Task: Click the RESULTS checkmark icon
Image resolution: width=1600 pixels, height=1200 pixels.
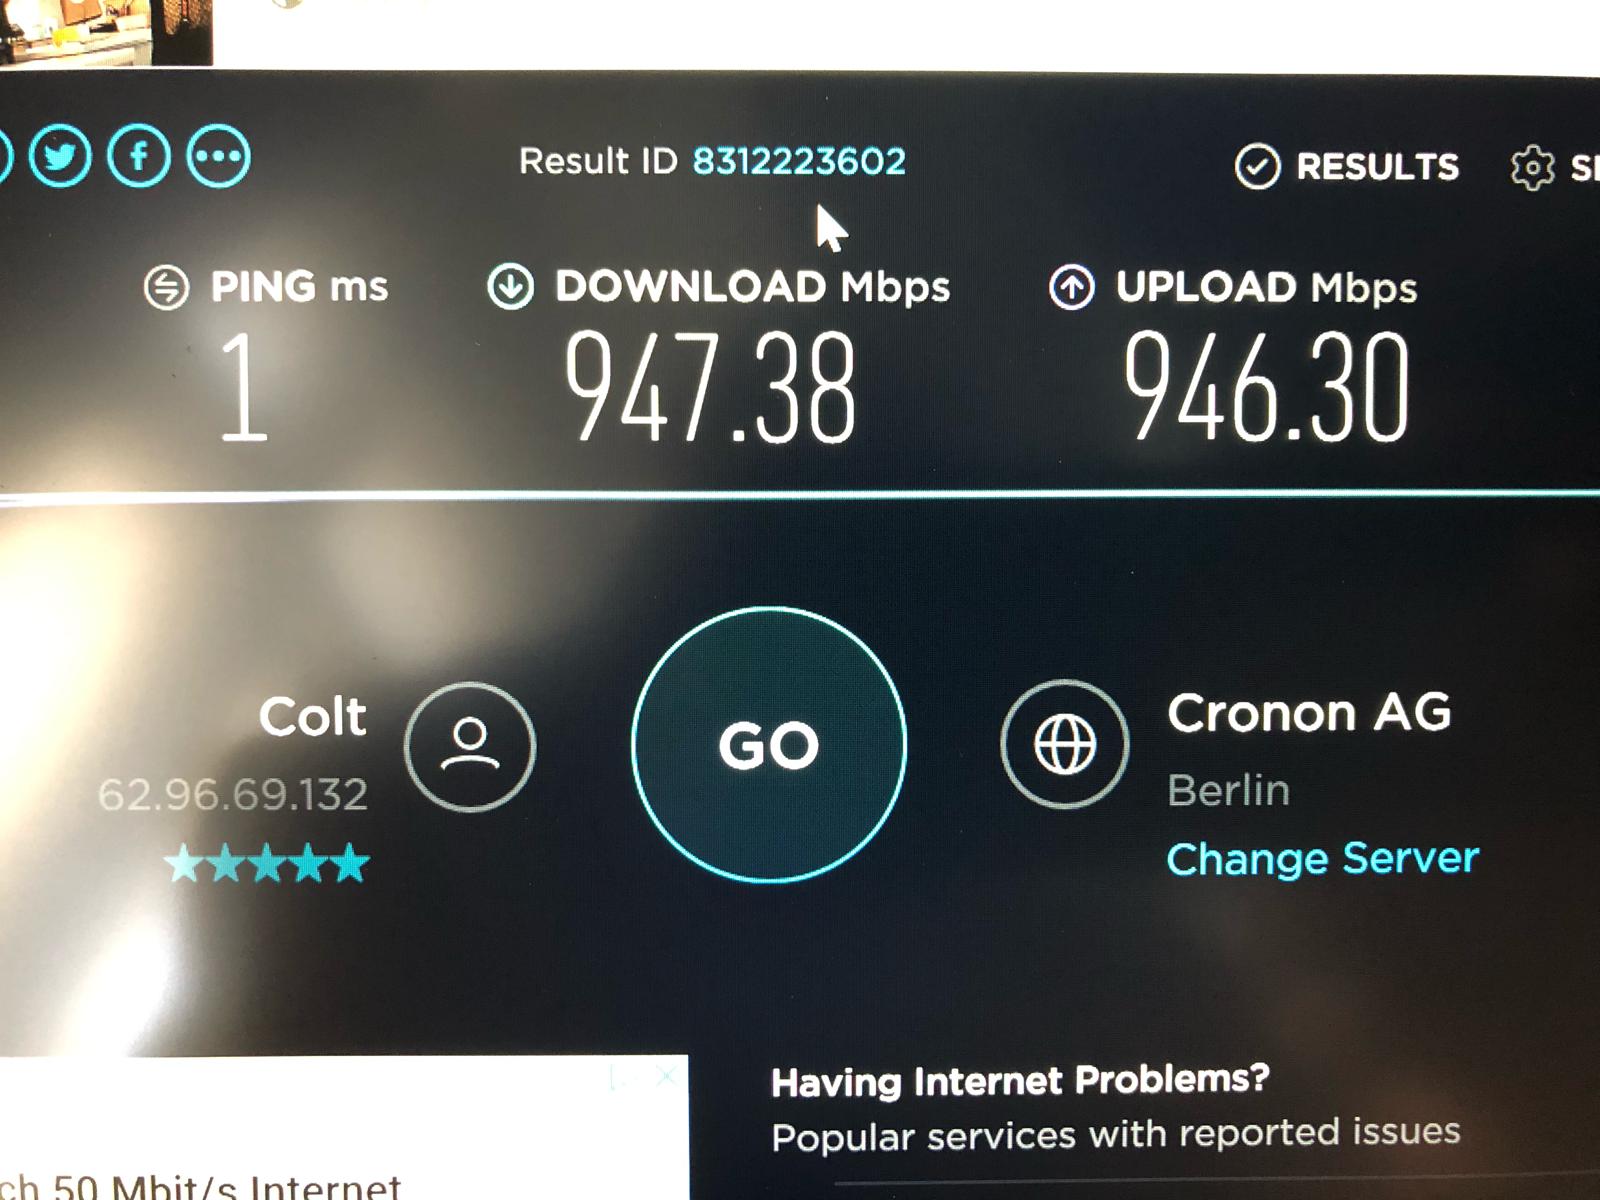Action: [x=1257, y=166]
